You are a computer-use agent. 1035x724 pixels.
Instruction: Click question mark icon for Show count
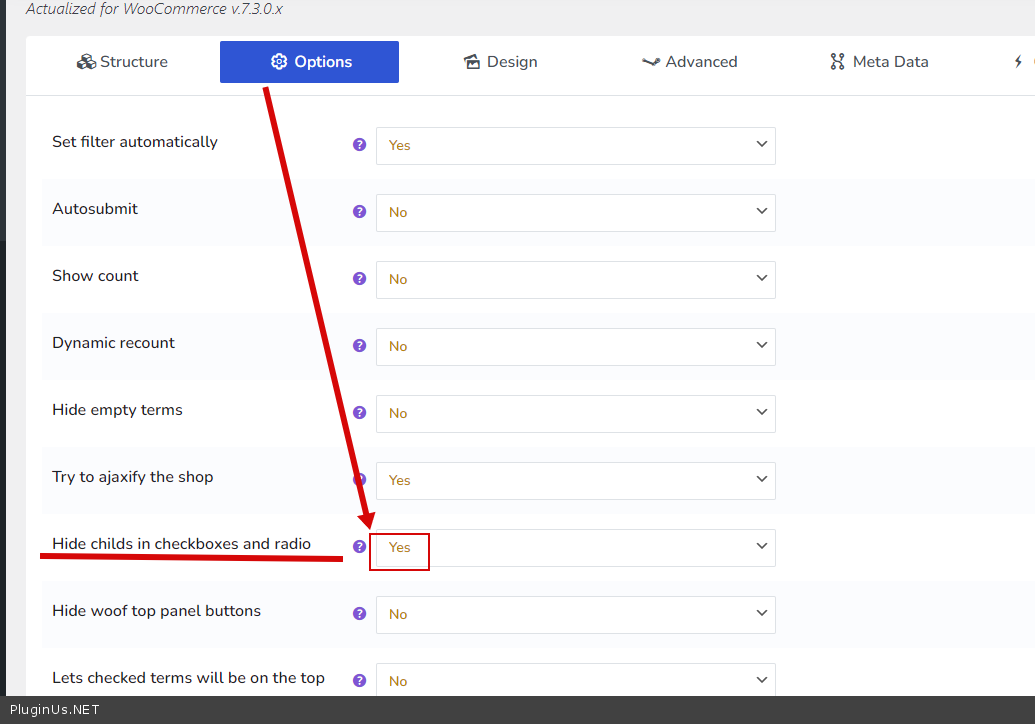click(360, 278)
